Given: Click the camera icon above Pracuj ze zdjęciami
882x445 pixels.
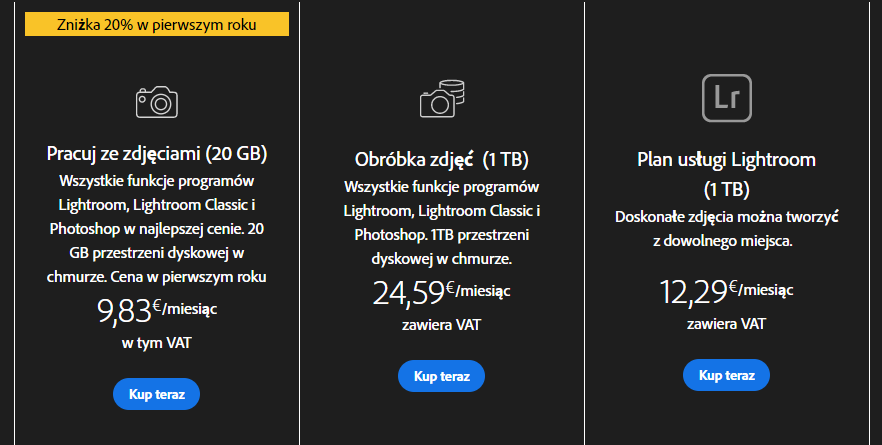Looking at the screenshot, I should (x=157, y=102).
